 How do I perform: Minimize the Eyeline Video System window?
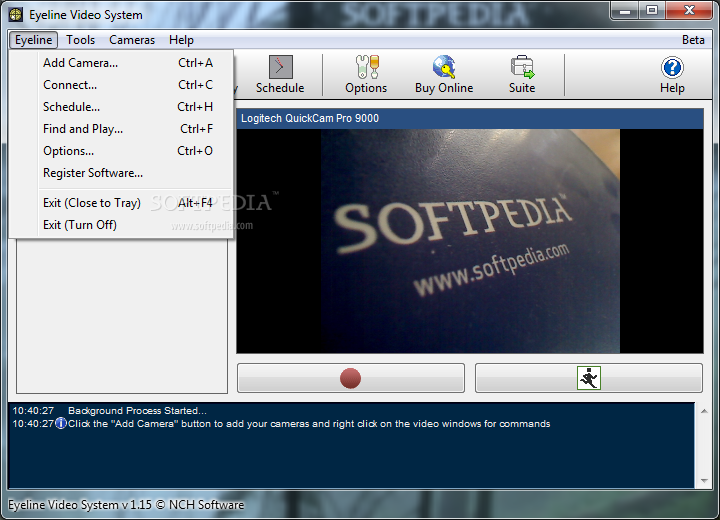click(625, 11)
